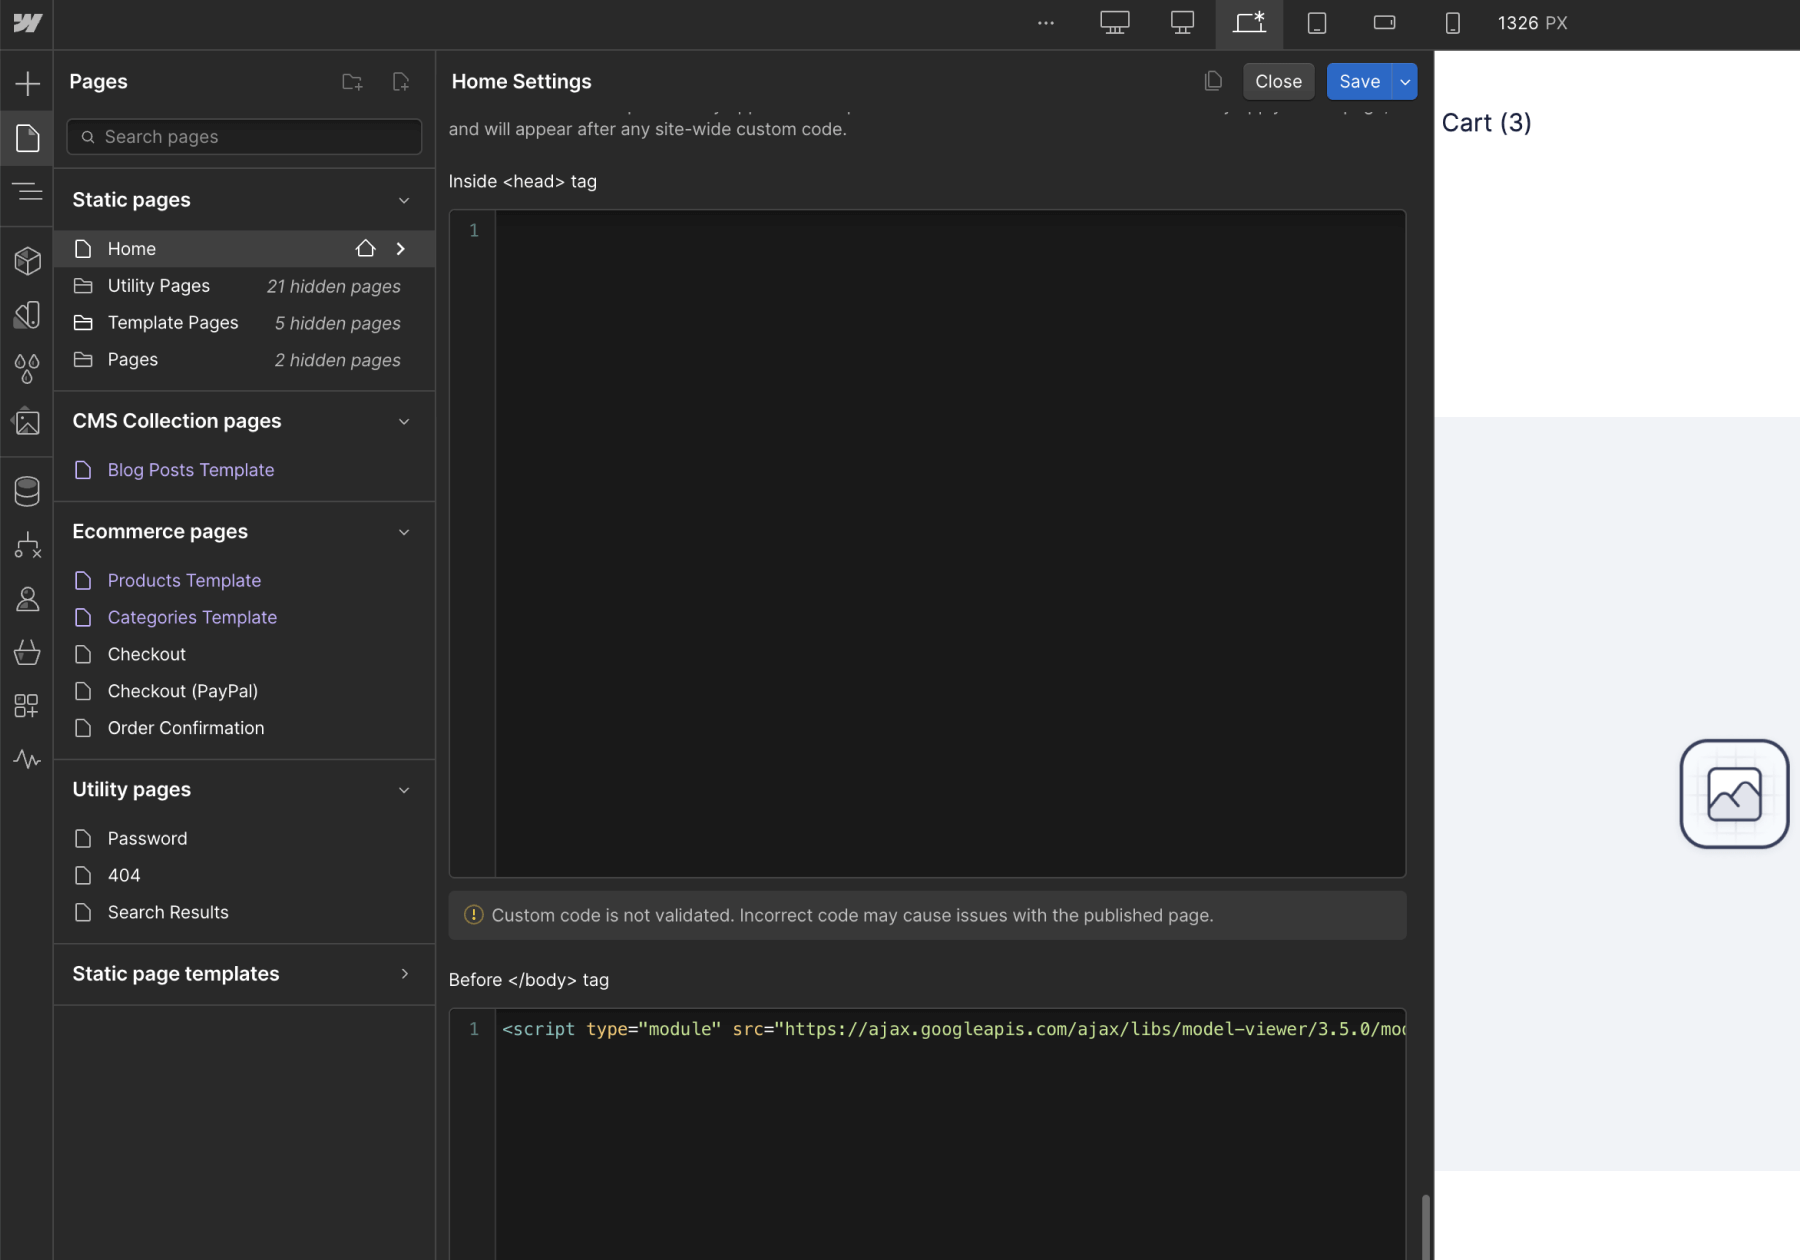Open the Style selectors droplets icon
The height and width of the screenshot is (1260, 1800).
pyautogui.click(x=27, y=369)
